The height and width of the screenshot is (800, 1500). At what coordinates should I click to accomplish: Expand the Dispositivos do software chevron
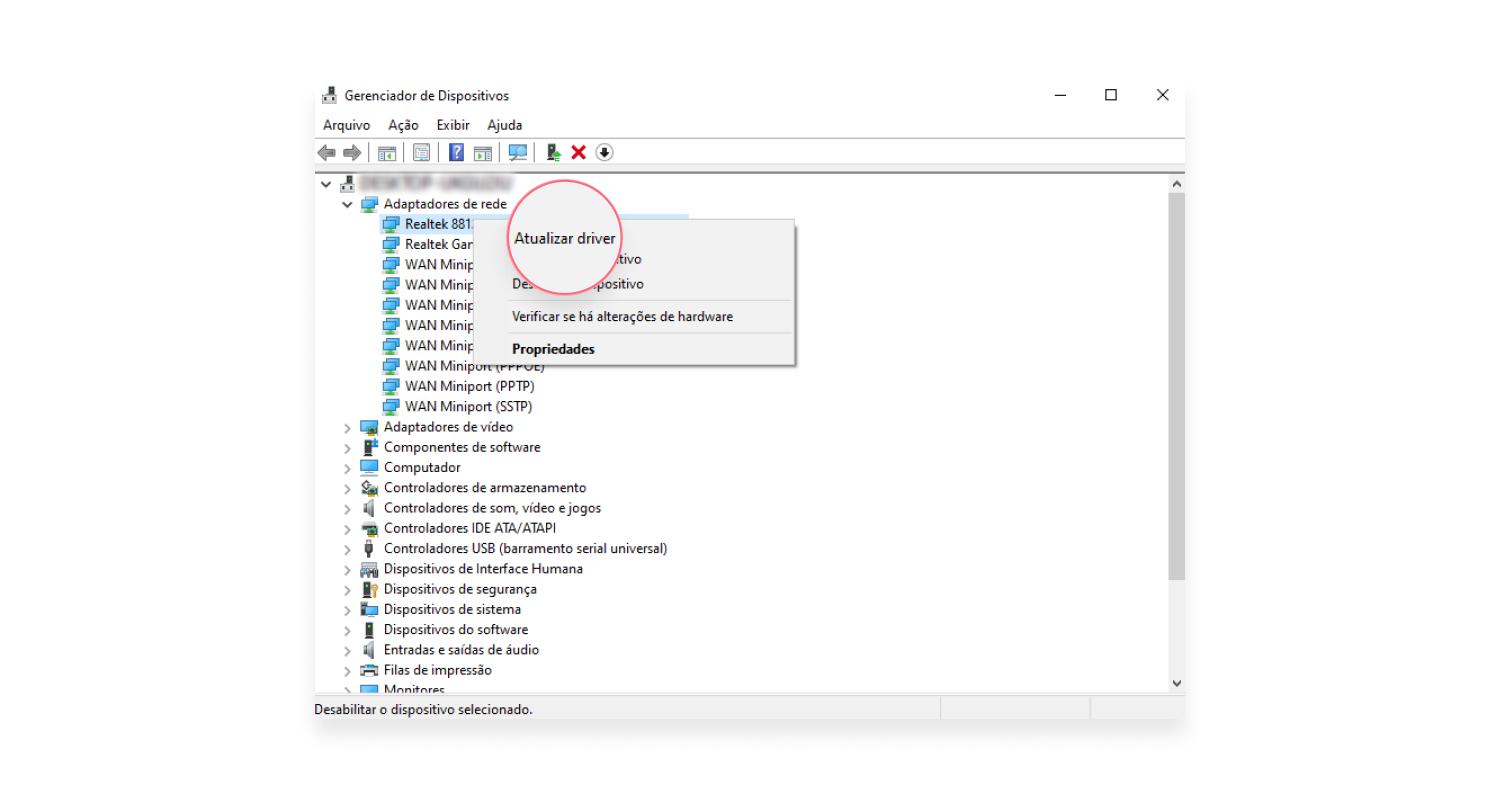tap(348, 630)
